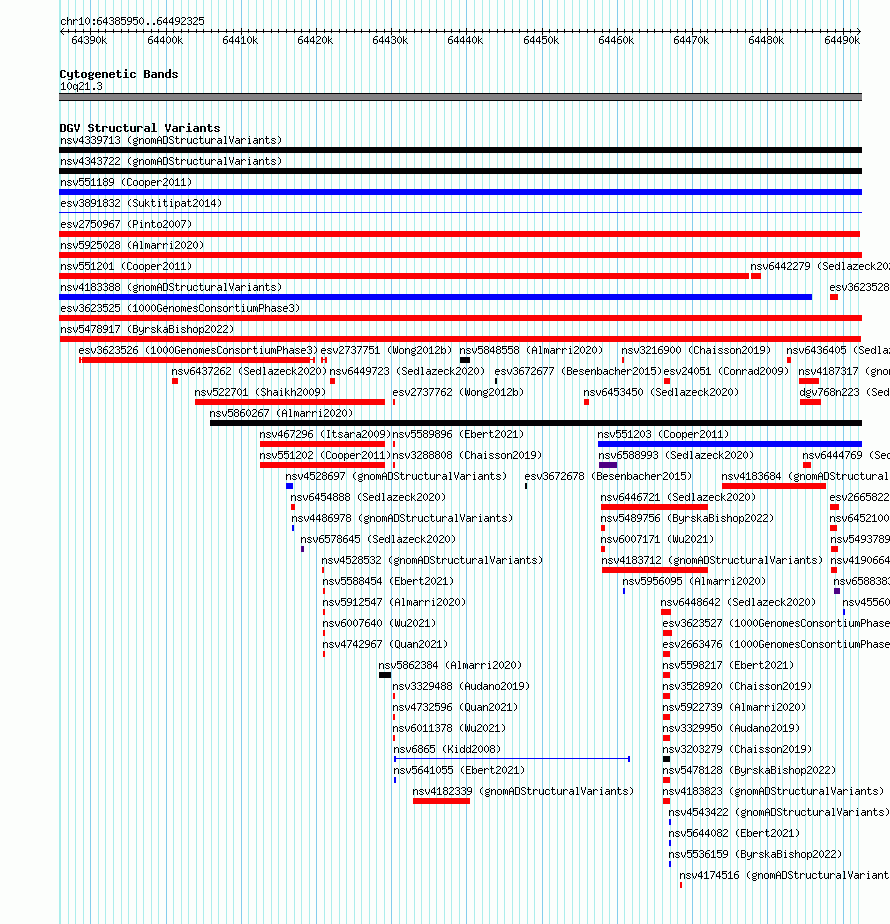Select nsv5912547 (Almarri2020) label
Image resolution: width=890 pixels, height=924 pixels.
point(394,603)
